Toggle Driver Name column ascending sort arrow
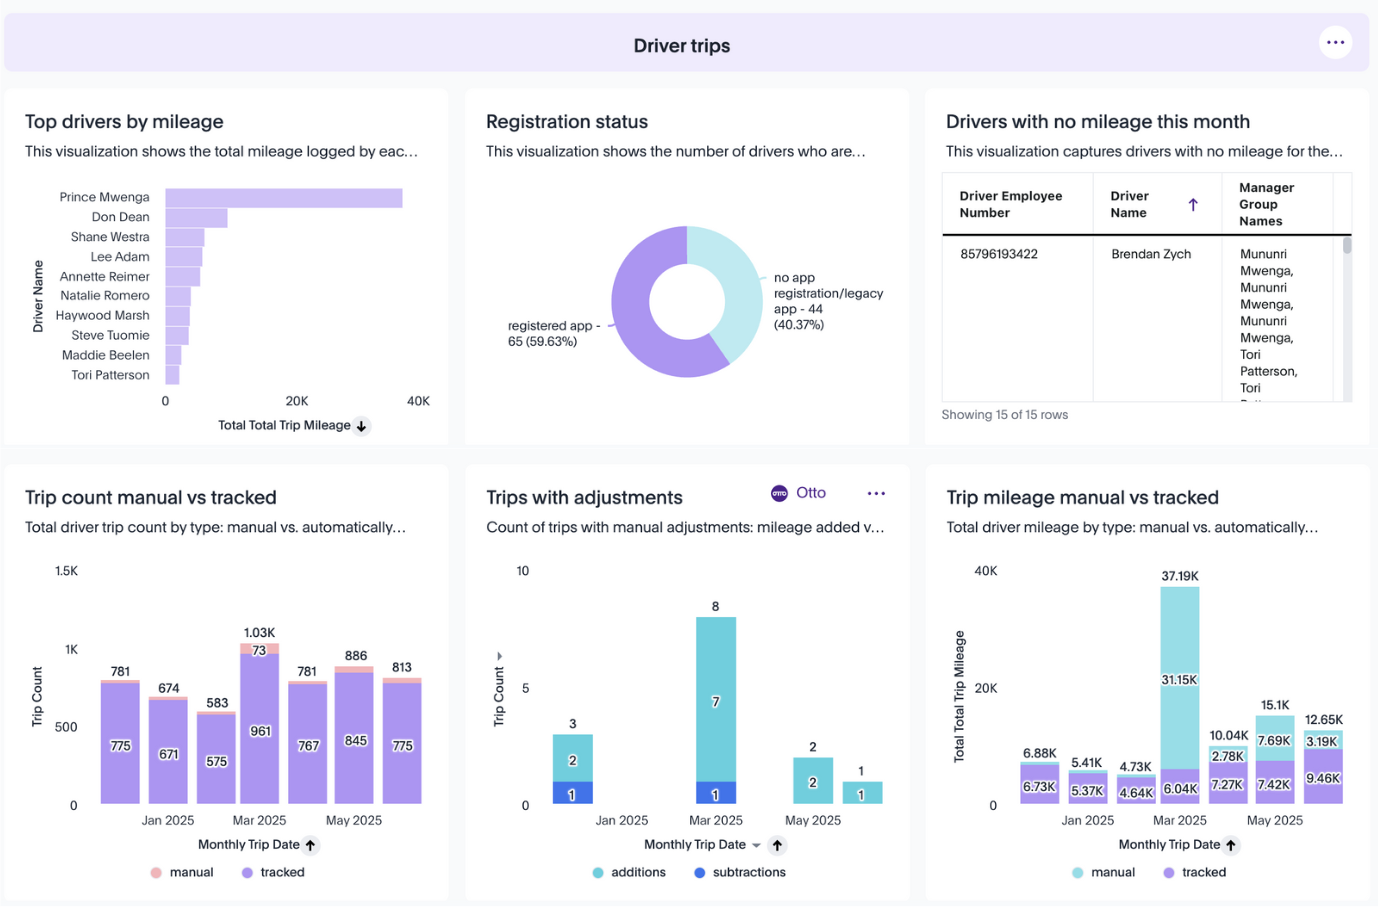The height and width of the screenshot is (908, 1380). tap(1193, 205)
